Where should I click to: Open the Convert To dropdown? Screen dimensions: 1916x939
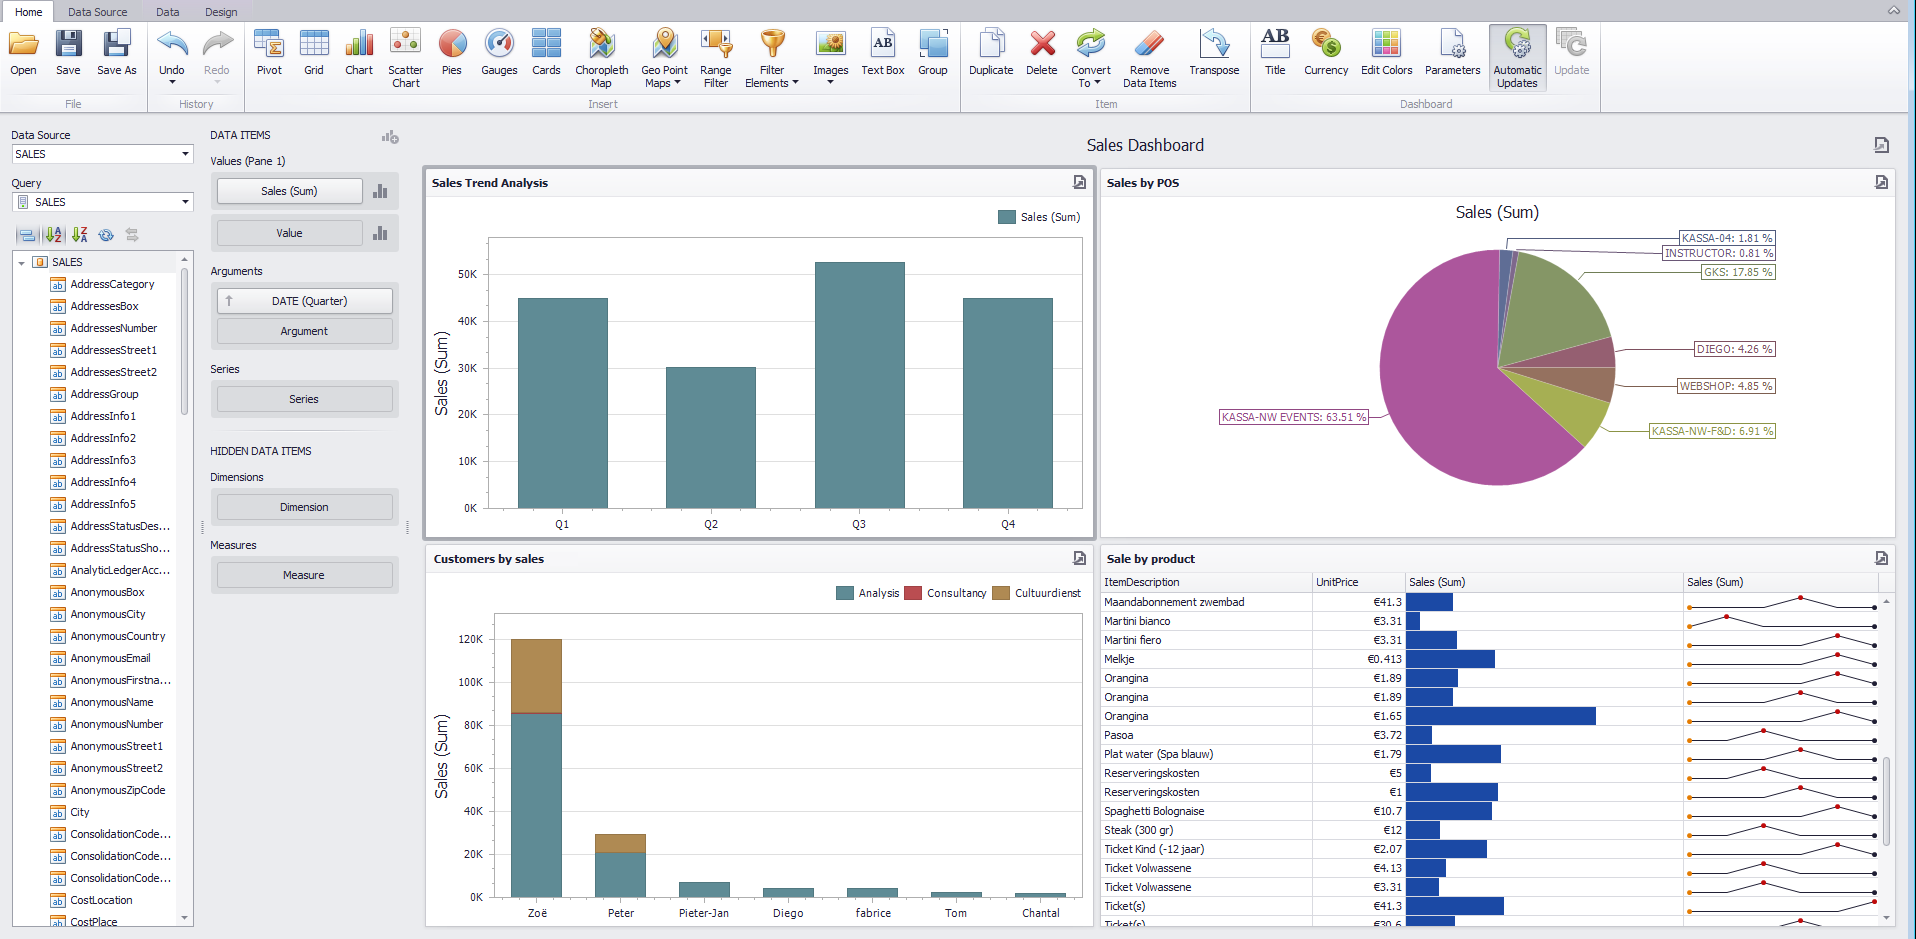(1090, 58)
